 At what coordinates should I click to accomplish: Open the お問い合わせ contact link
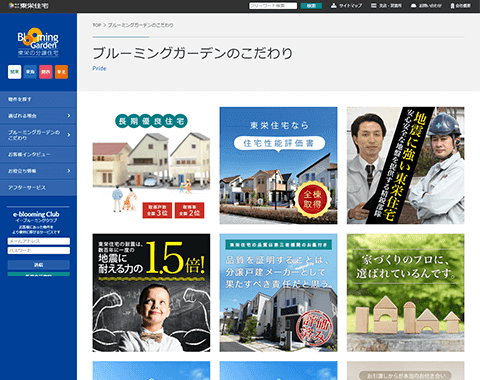coord(427,6)
